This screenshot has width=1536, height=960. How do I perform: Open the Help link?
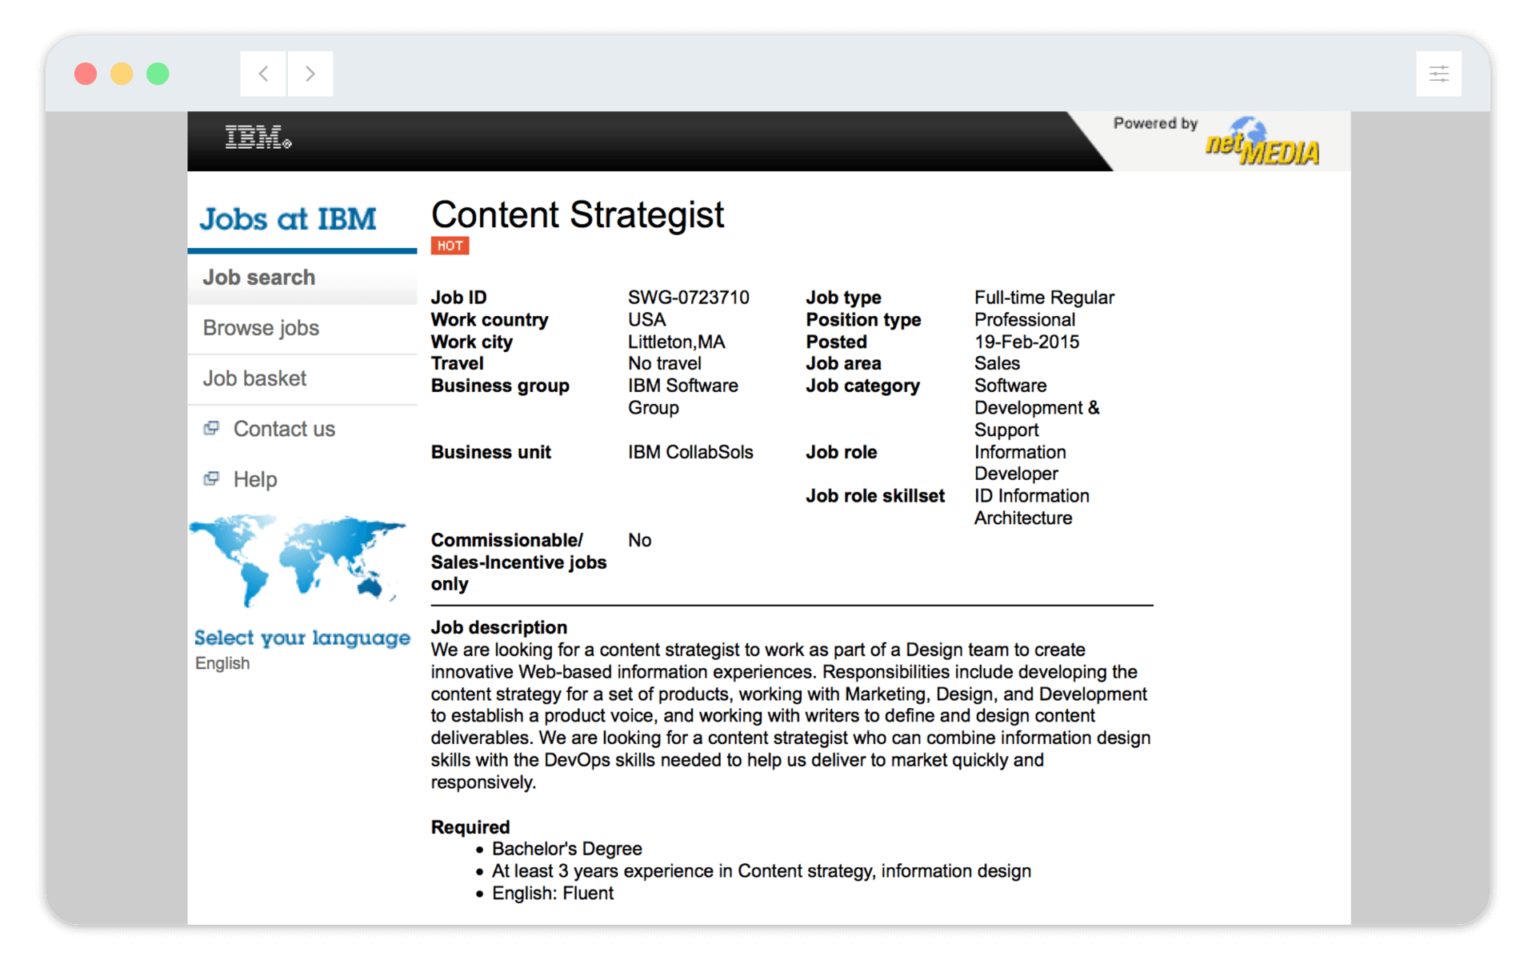click(x=255, y=479)
